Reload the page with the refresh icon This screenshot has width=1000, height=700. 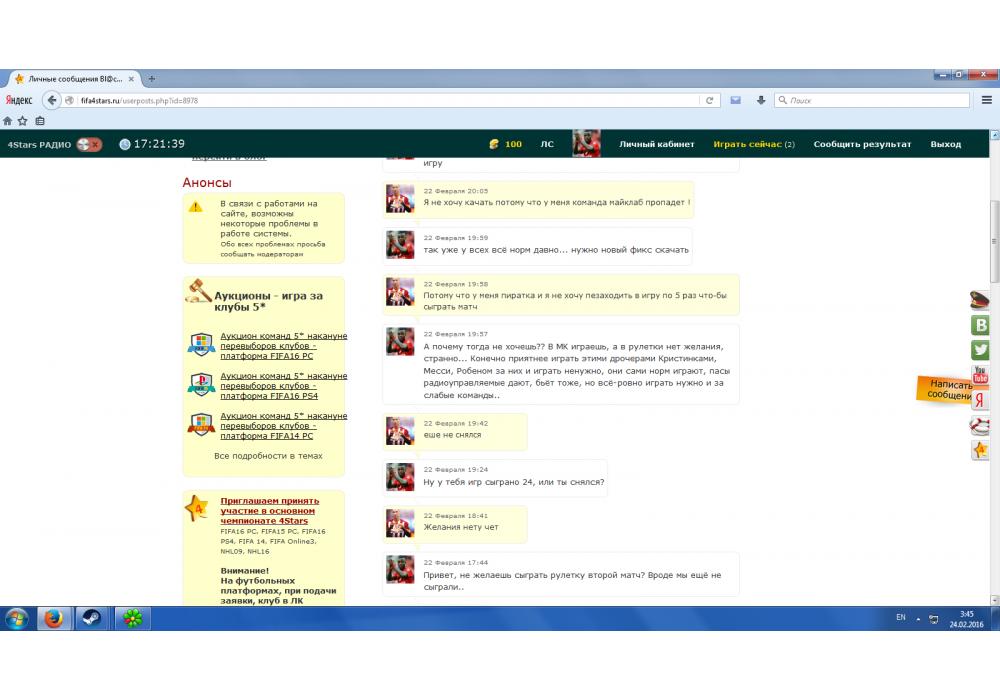pyautogui.click(x=709, y=101)
